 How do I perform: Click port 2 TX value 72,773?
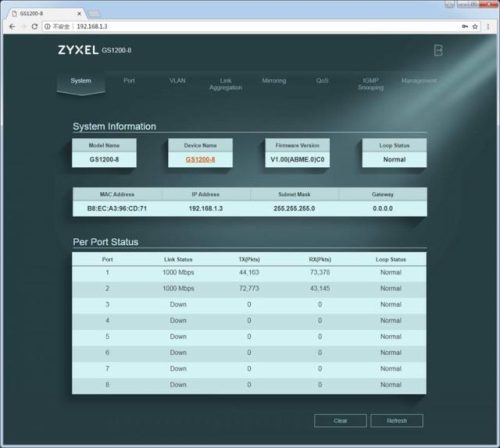click(x=249, y=288)
